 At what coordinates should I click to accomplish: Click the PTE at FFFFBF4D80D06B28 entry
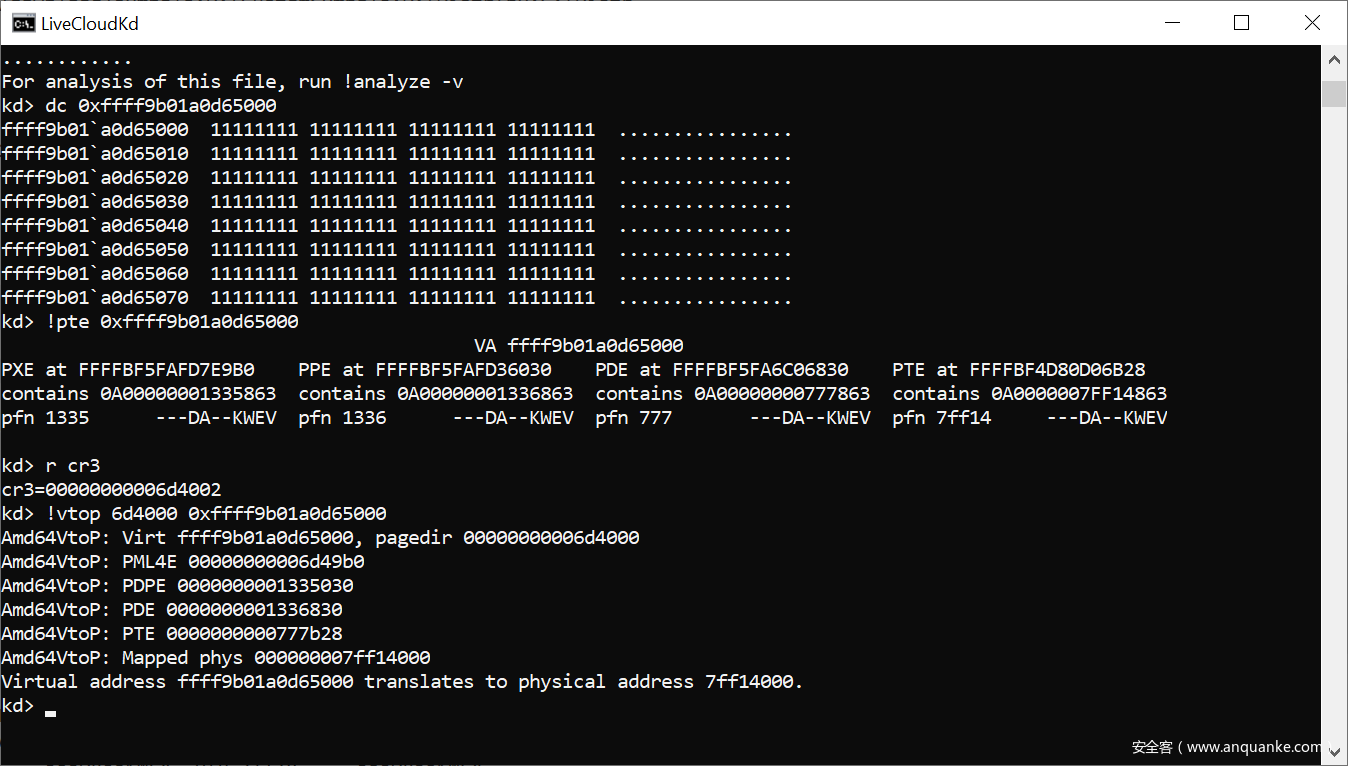[1018, 370]
